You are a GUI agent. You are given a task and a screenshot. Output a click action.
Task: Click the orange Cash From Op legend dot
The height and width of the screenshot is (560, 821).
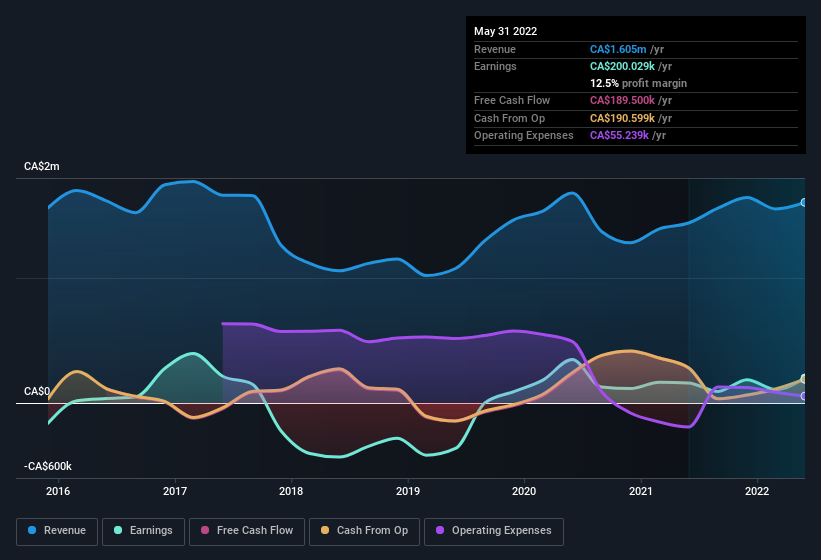[325, 530]
